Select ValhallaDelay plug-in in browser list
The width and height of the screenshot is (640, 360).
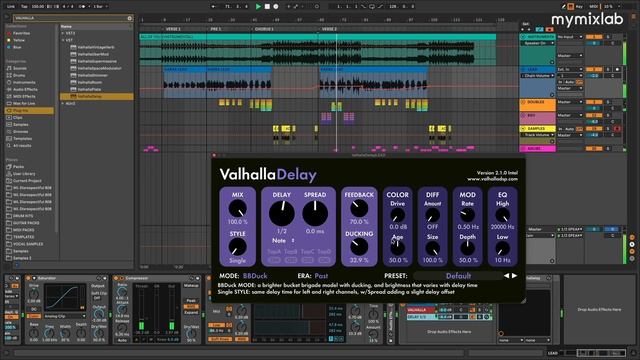[x=96, y=96]
